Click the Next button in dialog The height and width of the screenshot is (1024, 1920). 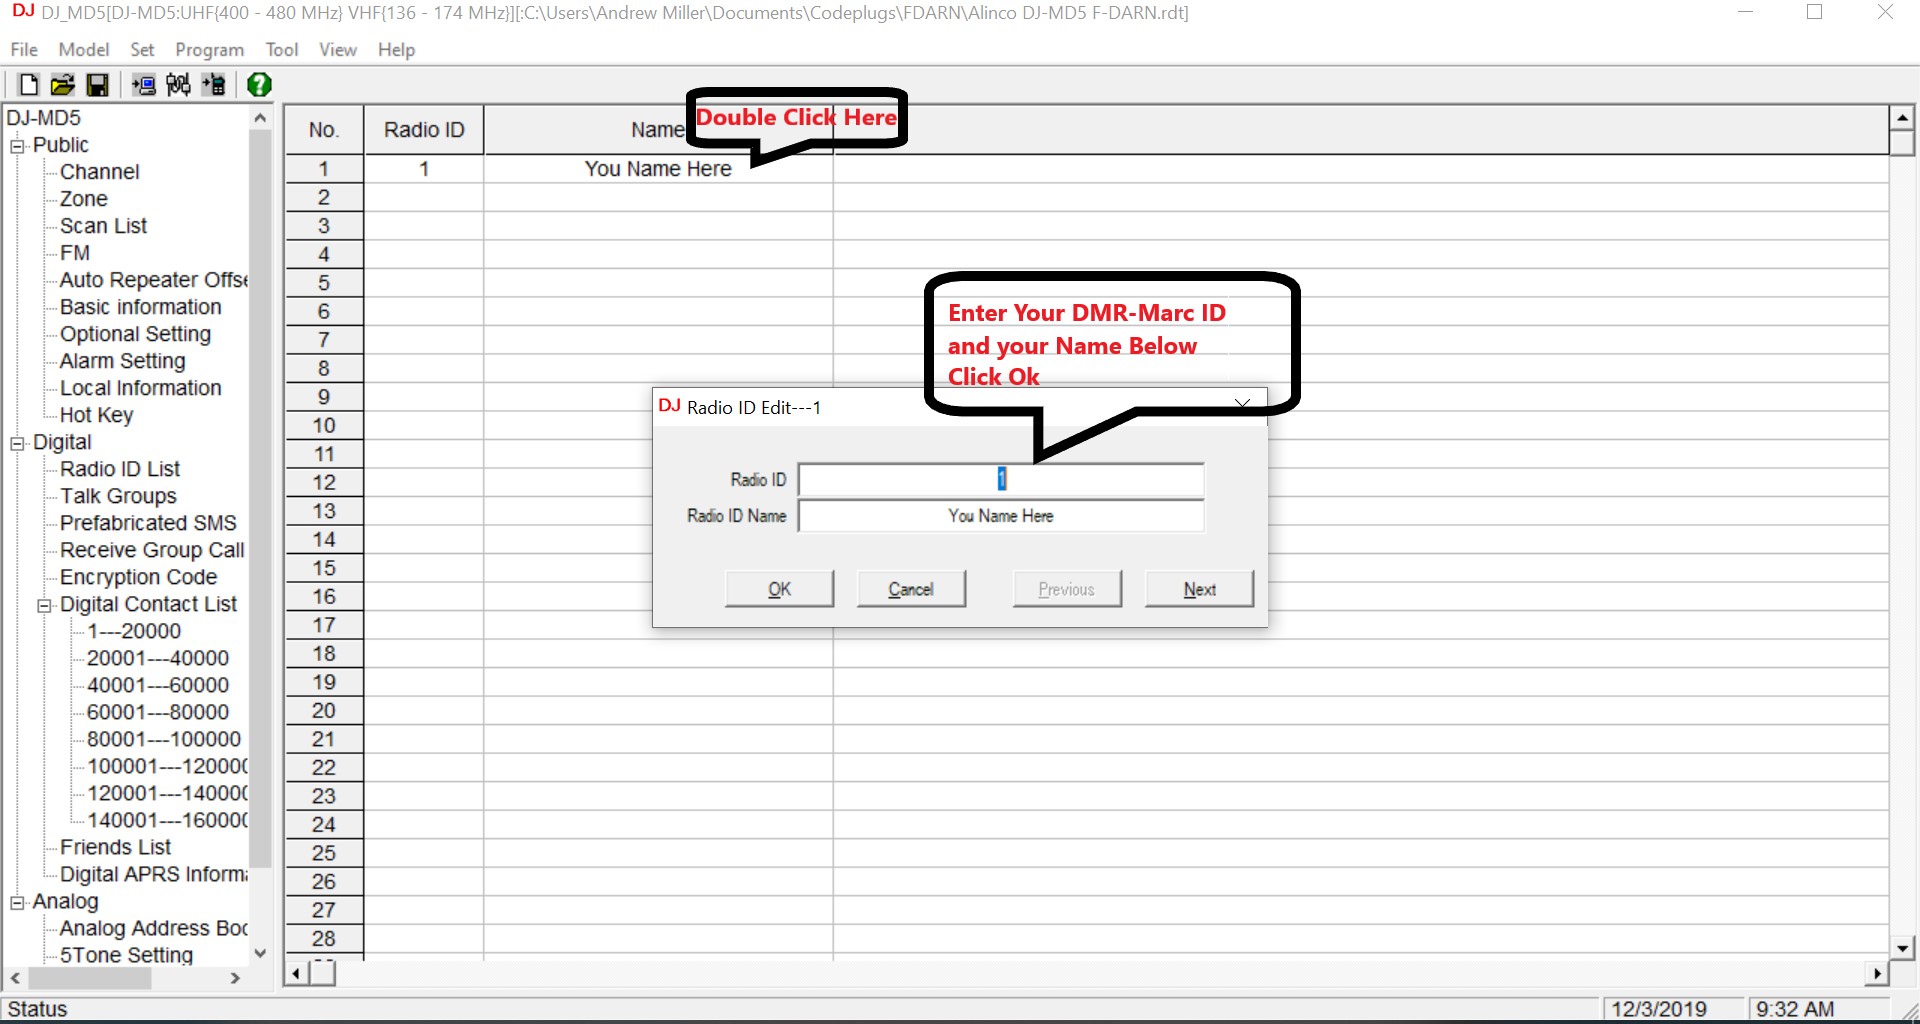click(x=1198, y=589)
